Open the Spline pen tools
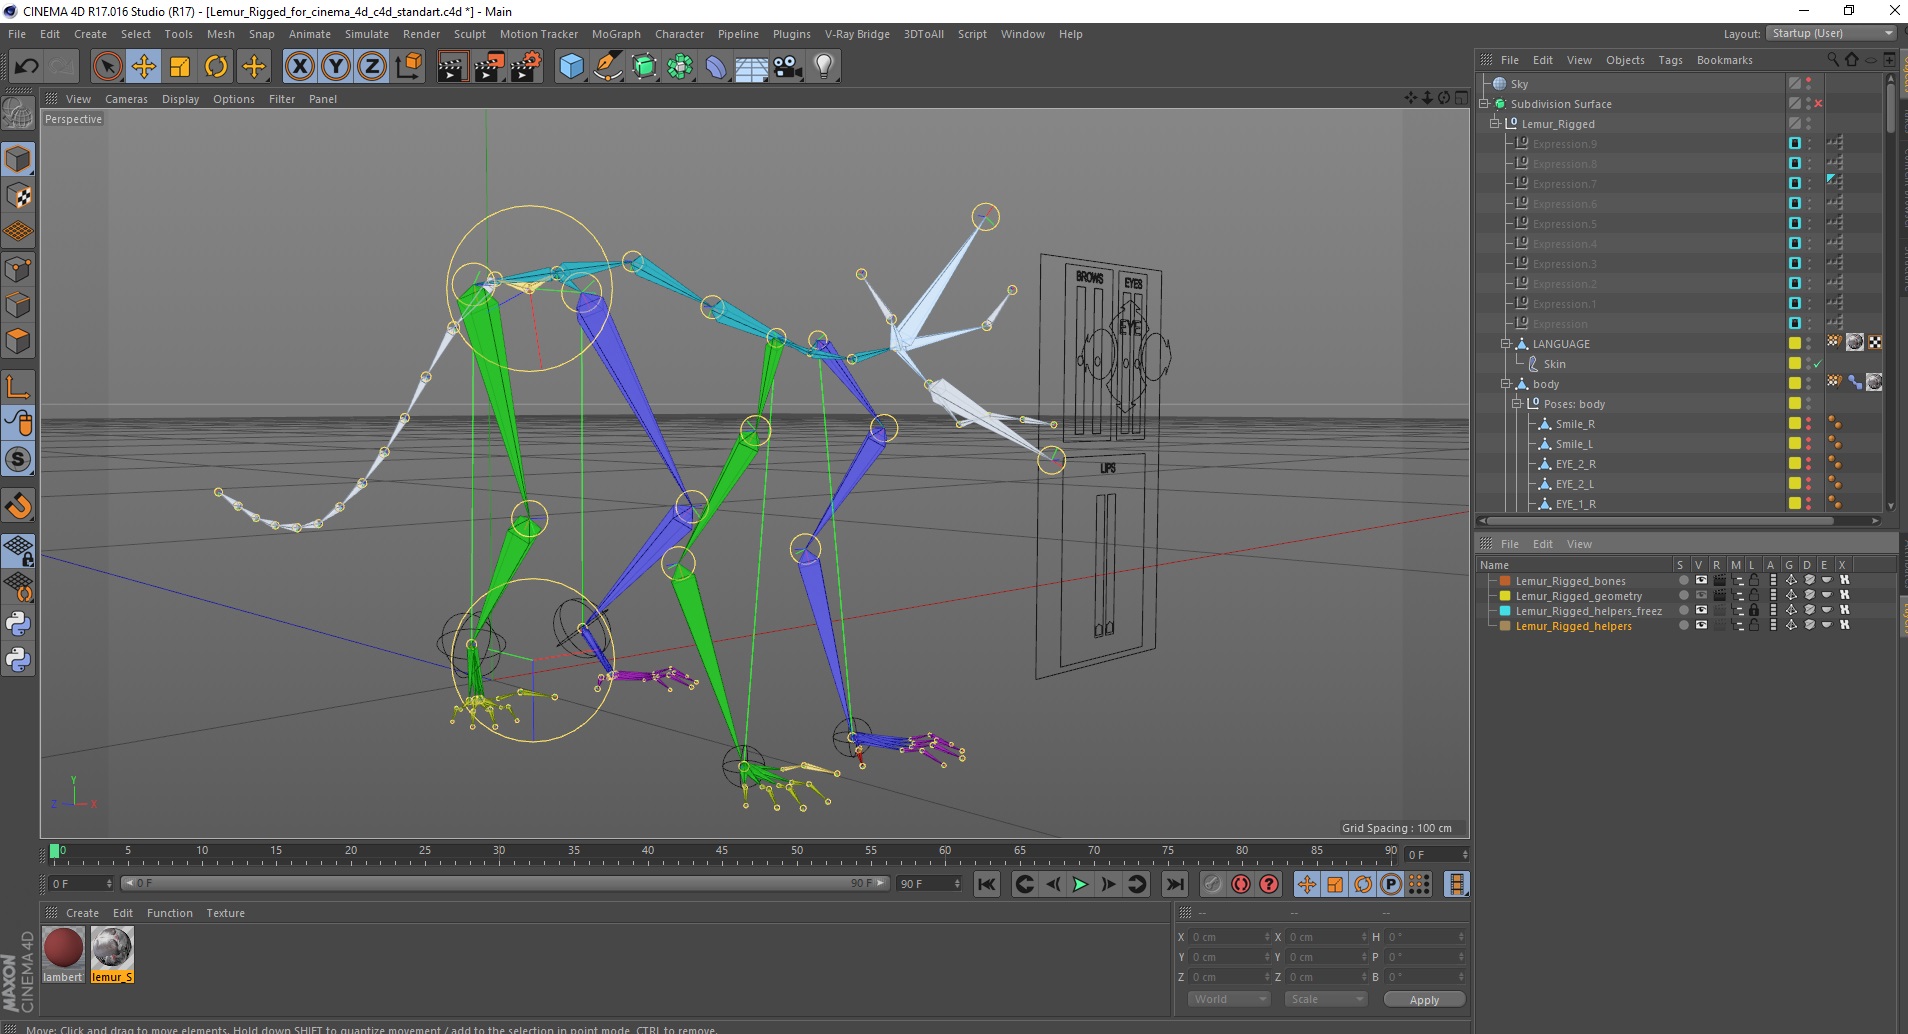The image size is (1908, 1034). coord(607,67)
